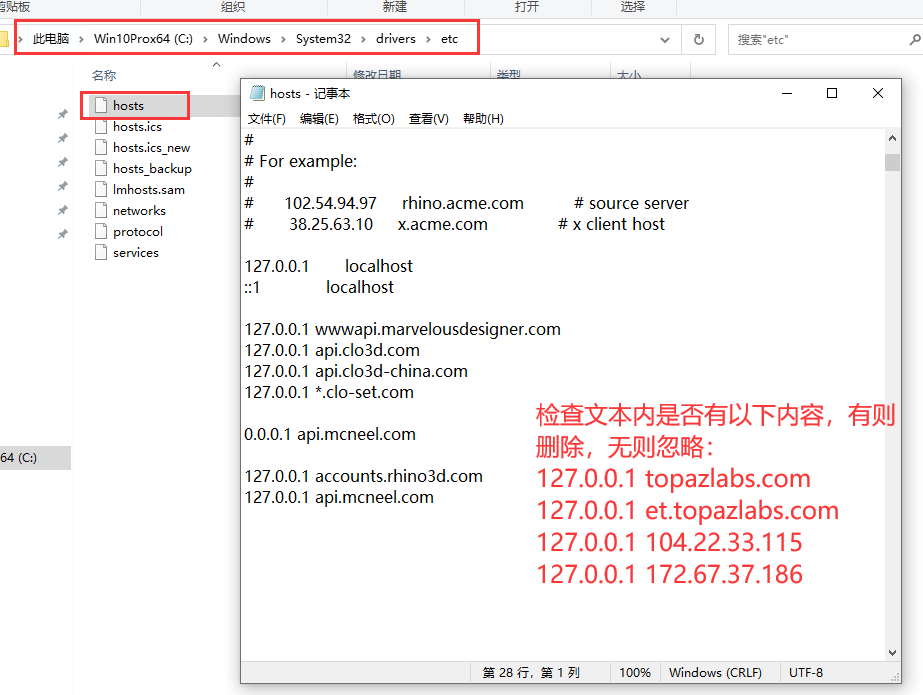Image resolution: width=923 pixels, height=695 pixels.
Task: Click etc in the breadcrumb
Action: click(449, 39)
